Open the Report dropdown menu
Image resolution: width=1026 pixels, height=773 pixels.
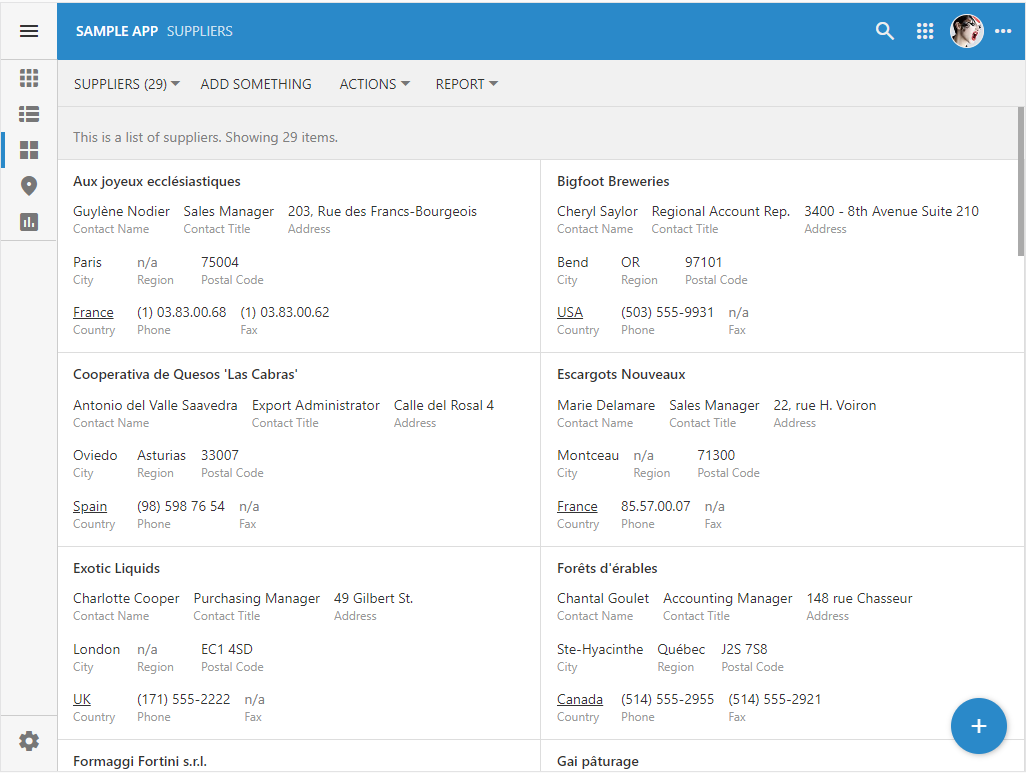[x=467, y=84]
